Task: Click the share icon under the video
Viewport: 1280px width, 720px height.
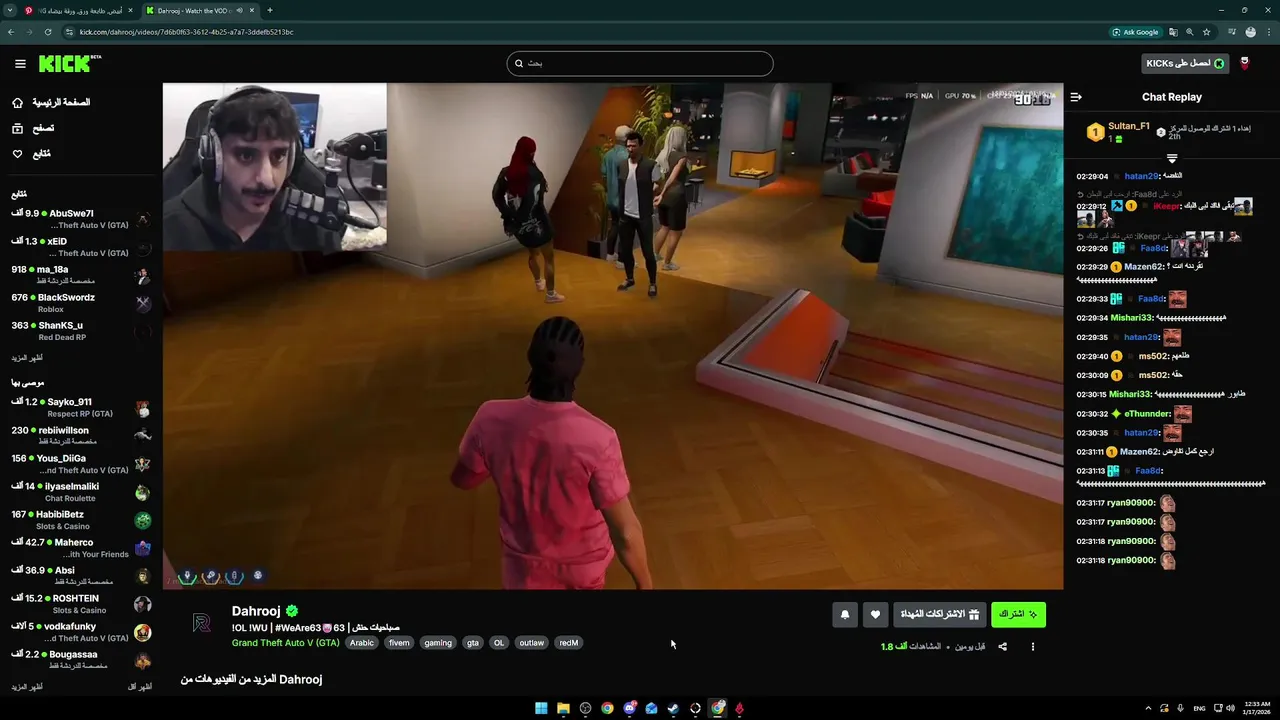Action: point(1002,647)
